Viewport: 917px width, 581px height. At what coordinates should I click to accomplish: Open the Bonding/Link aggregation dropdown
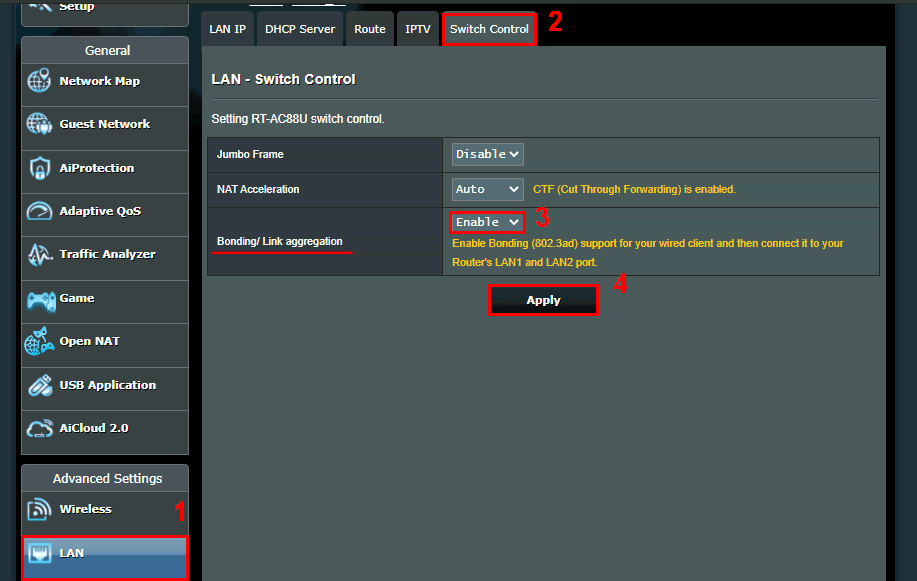click(x=487, y=222)
